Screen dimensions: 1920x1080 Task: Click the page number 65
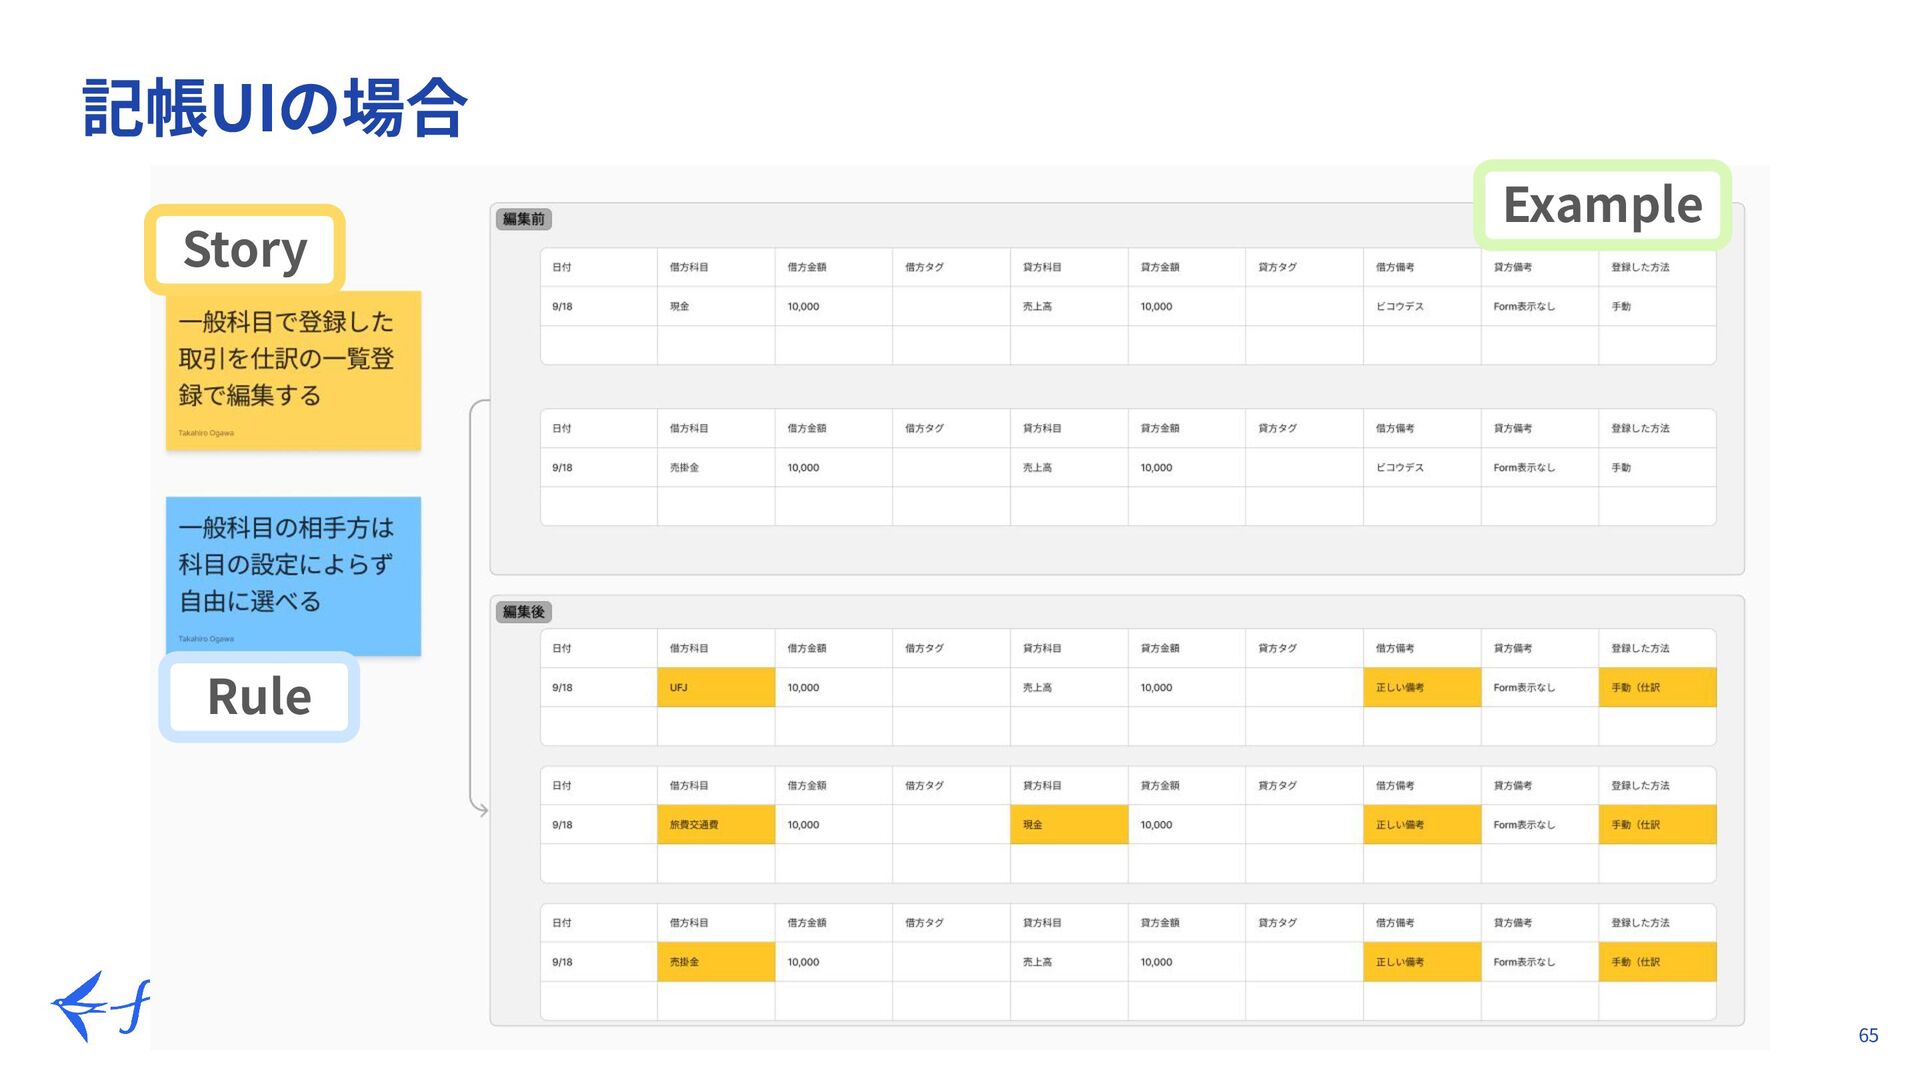pos(1868,1036)
